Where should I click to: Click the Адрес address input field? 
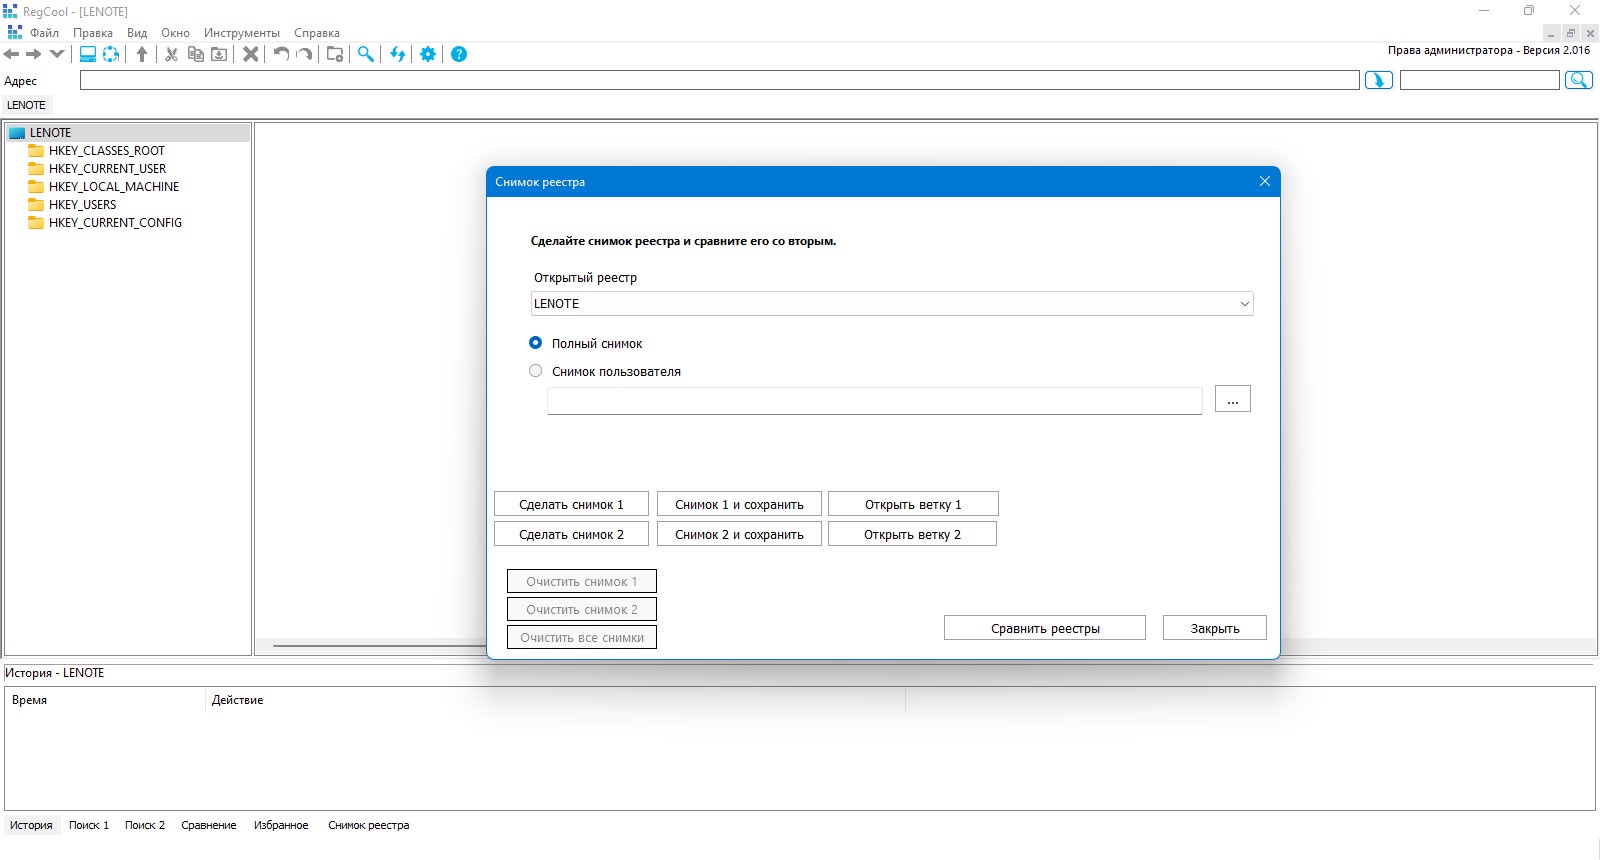coord(720,80)
